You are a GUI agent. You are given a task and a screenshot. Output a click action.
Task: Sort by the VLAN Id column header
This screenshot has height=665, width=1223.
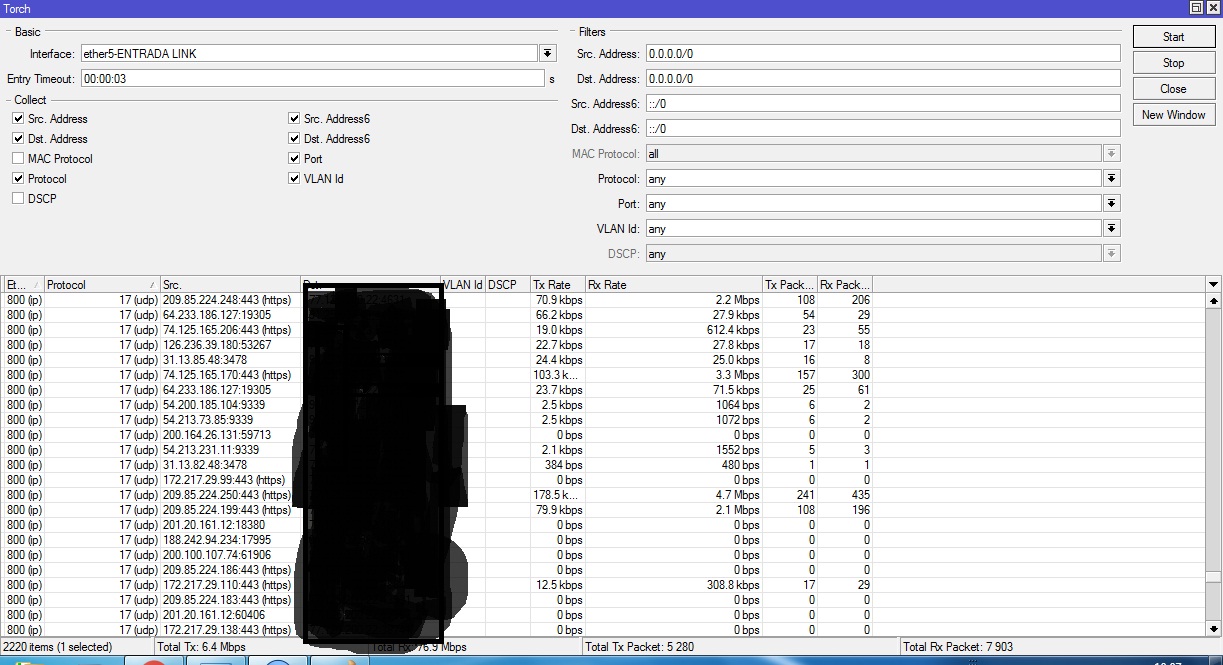[463, 285]
